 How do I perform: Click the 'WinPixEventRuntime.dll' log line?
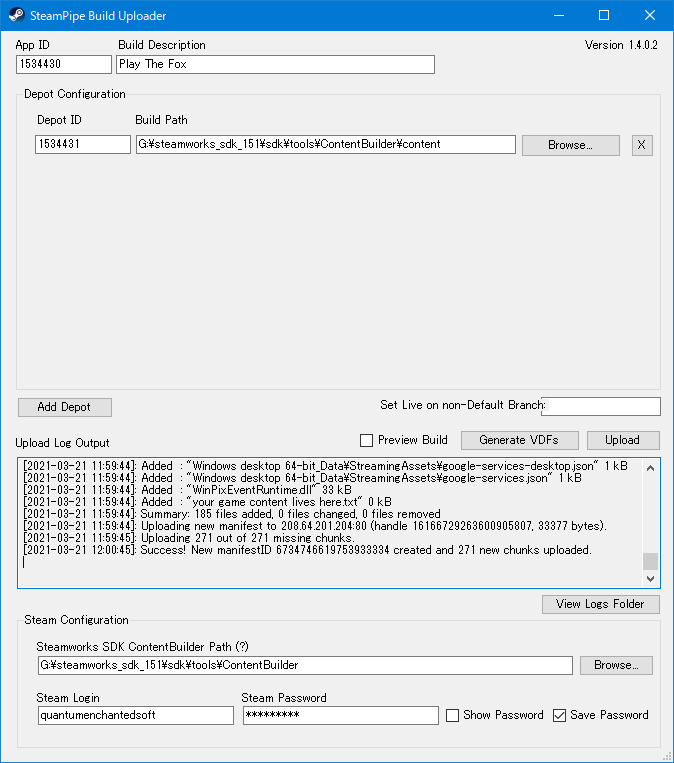[187, 490]
